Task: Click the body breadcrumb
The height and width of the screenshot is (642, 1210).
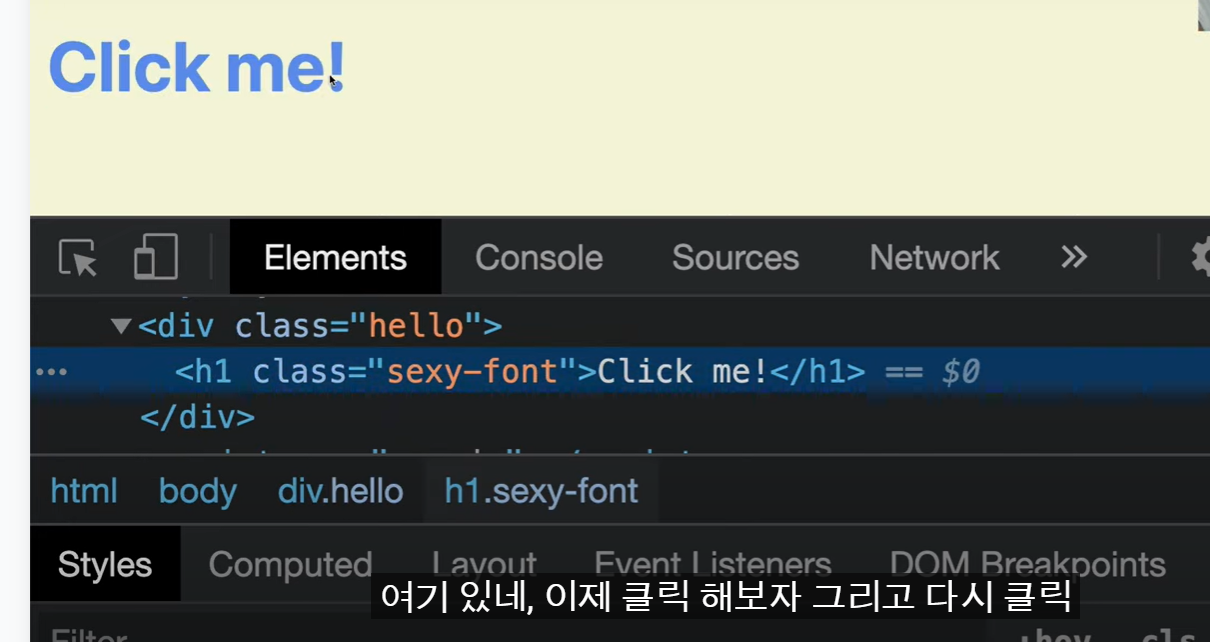Action: [198, 491]
